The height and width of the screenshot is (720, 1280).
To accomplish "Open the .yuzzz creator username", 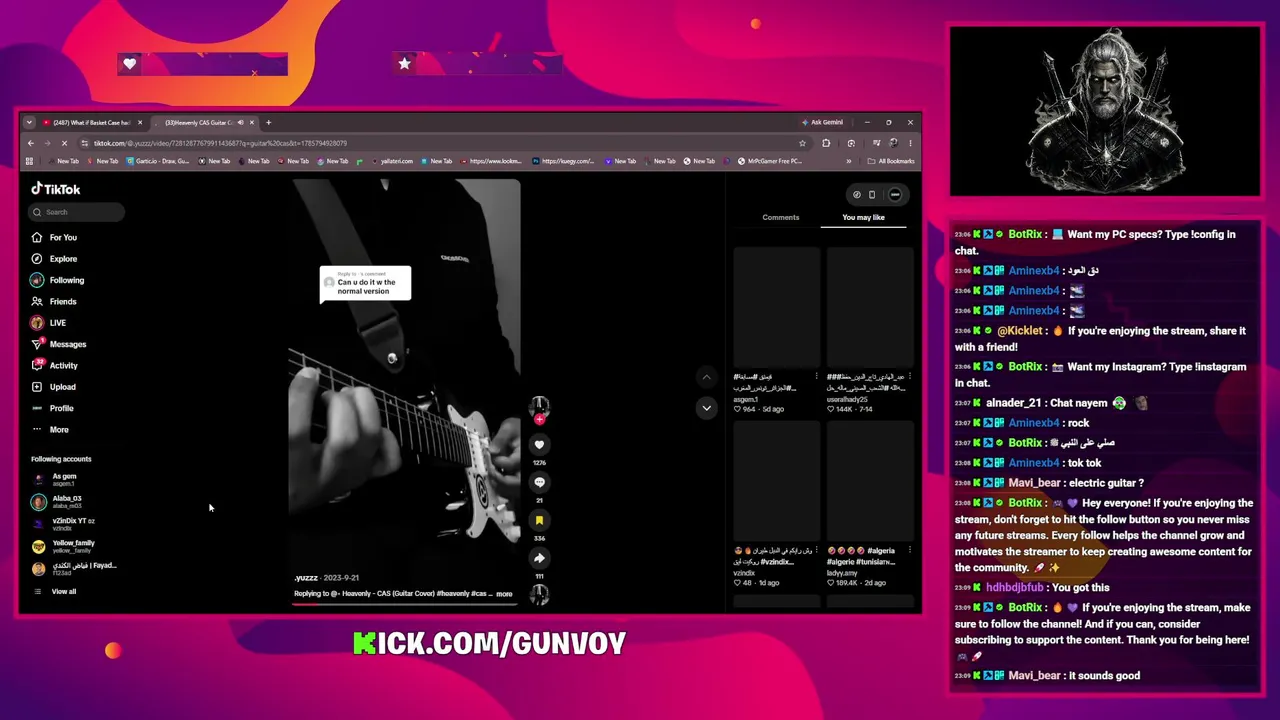I will coord(305,578).
